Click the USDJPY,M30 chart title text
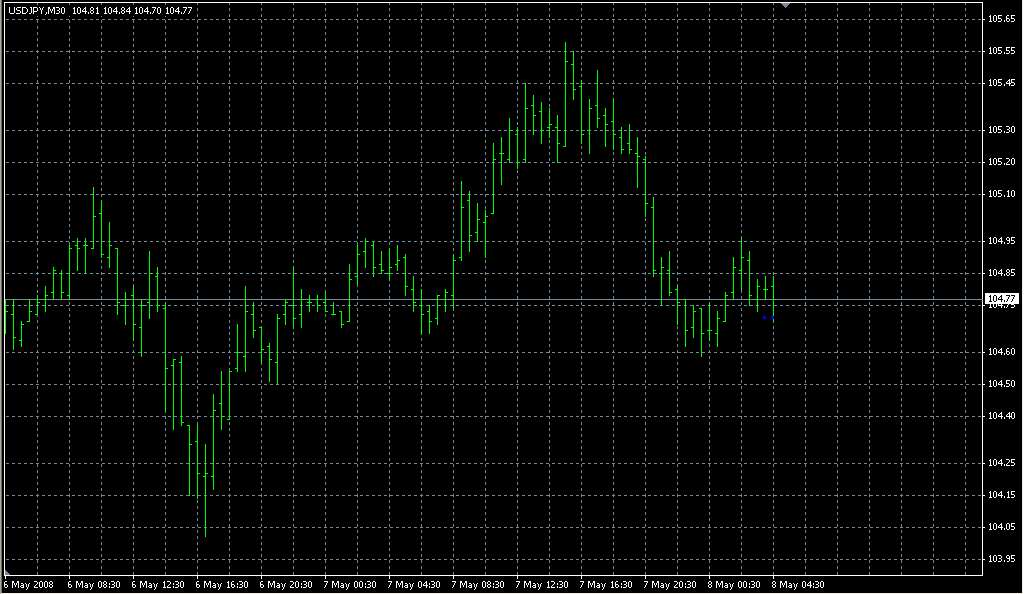Image resolution: width=1024 pixels, height=594 pixels. tap(37, 10)
